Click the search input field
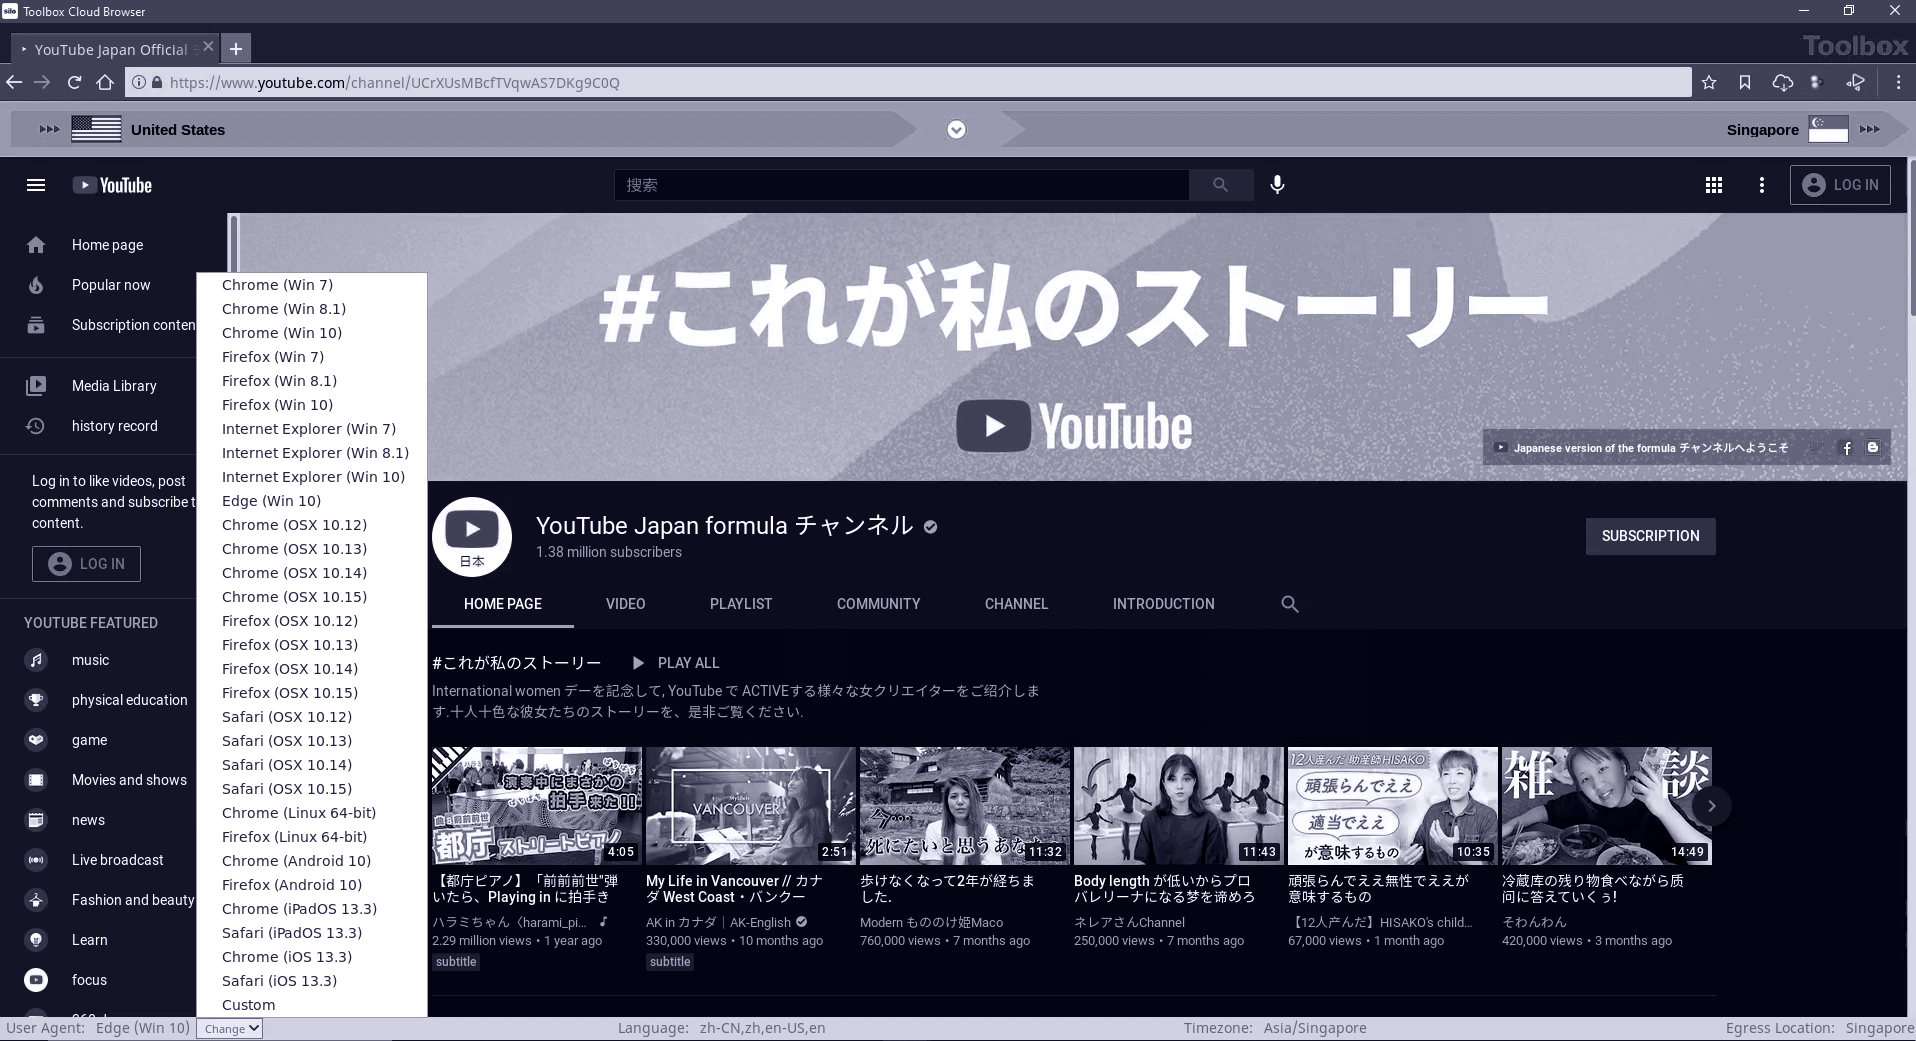1916x1041 pixels. pyautogui.click(x=901, y=185)
